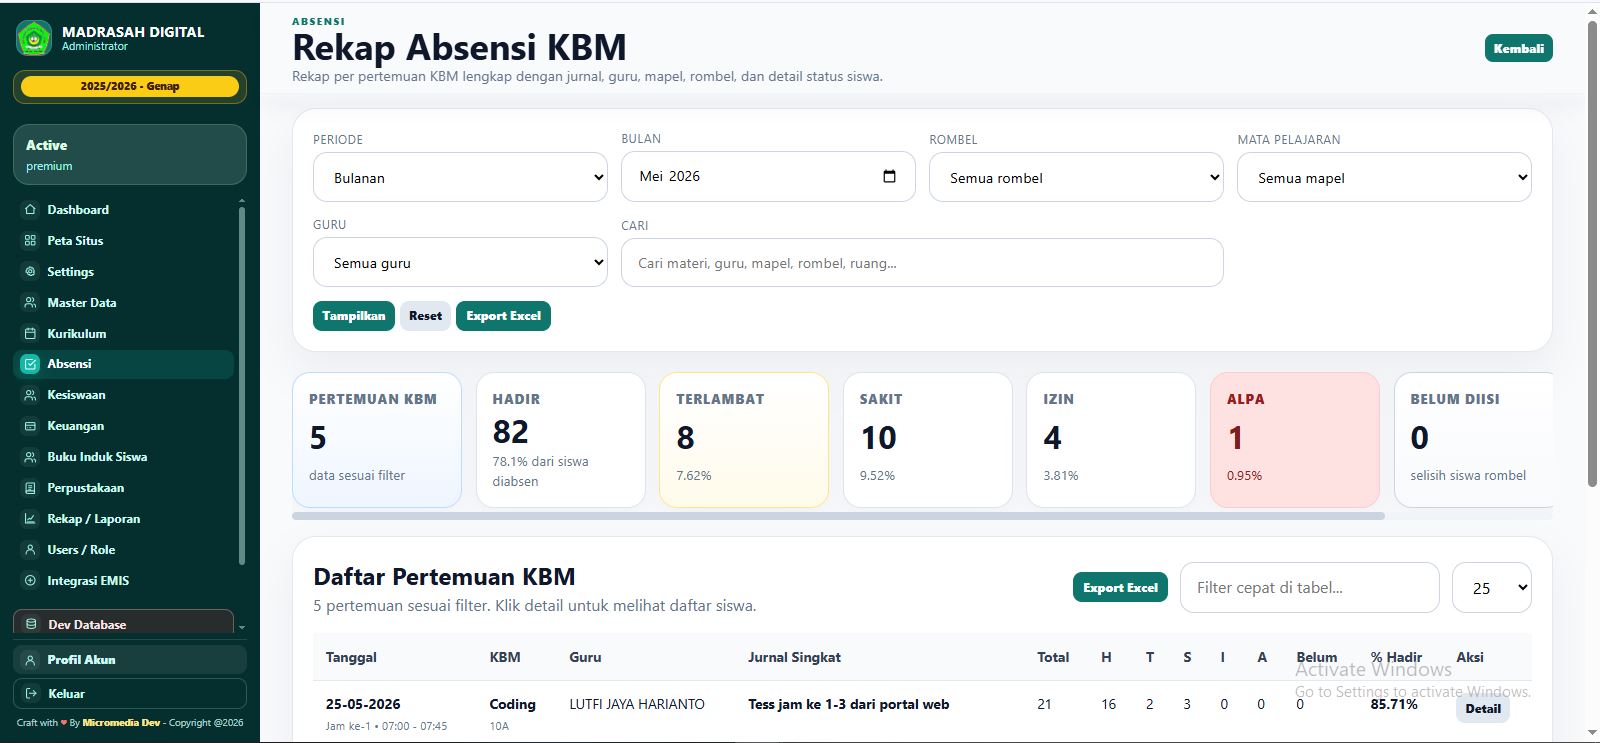Image resolution: width=1600 pixels, height=743 pixels.
Task: Focus the Cari materi search field
Action: [922, 263]
